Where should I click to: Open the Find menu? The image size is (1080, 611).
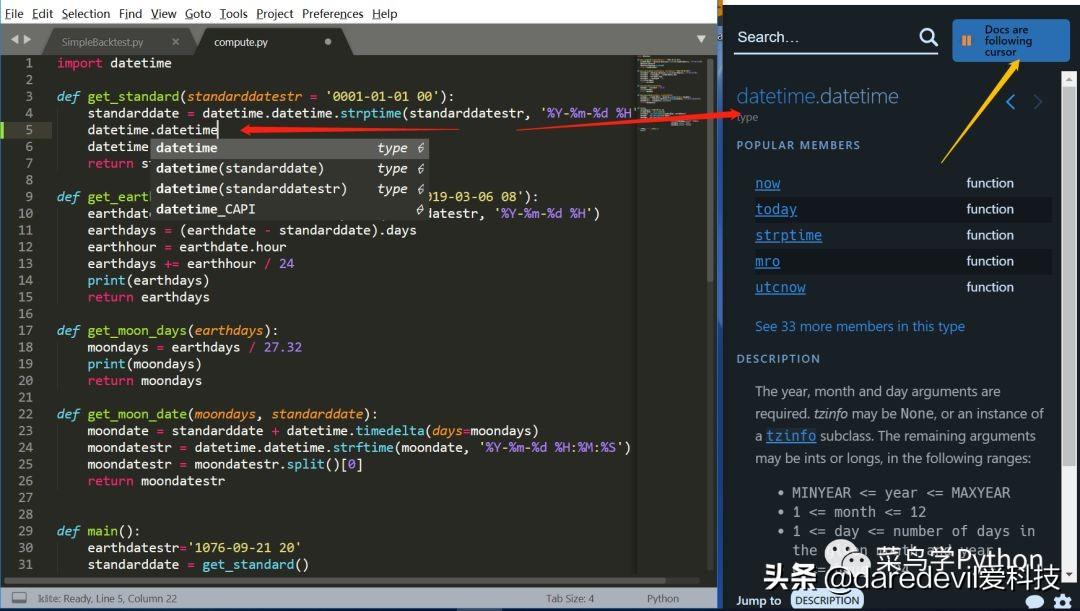tap(130, 14)
